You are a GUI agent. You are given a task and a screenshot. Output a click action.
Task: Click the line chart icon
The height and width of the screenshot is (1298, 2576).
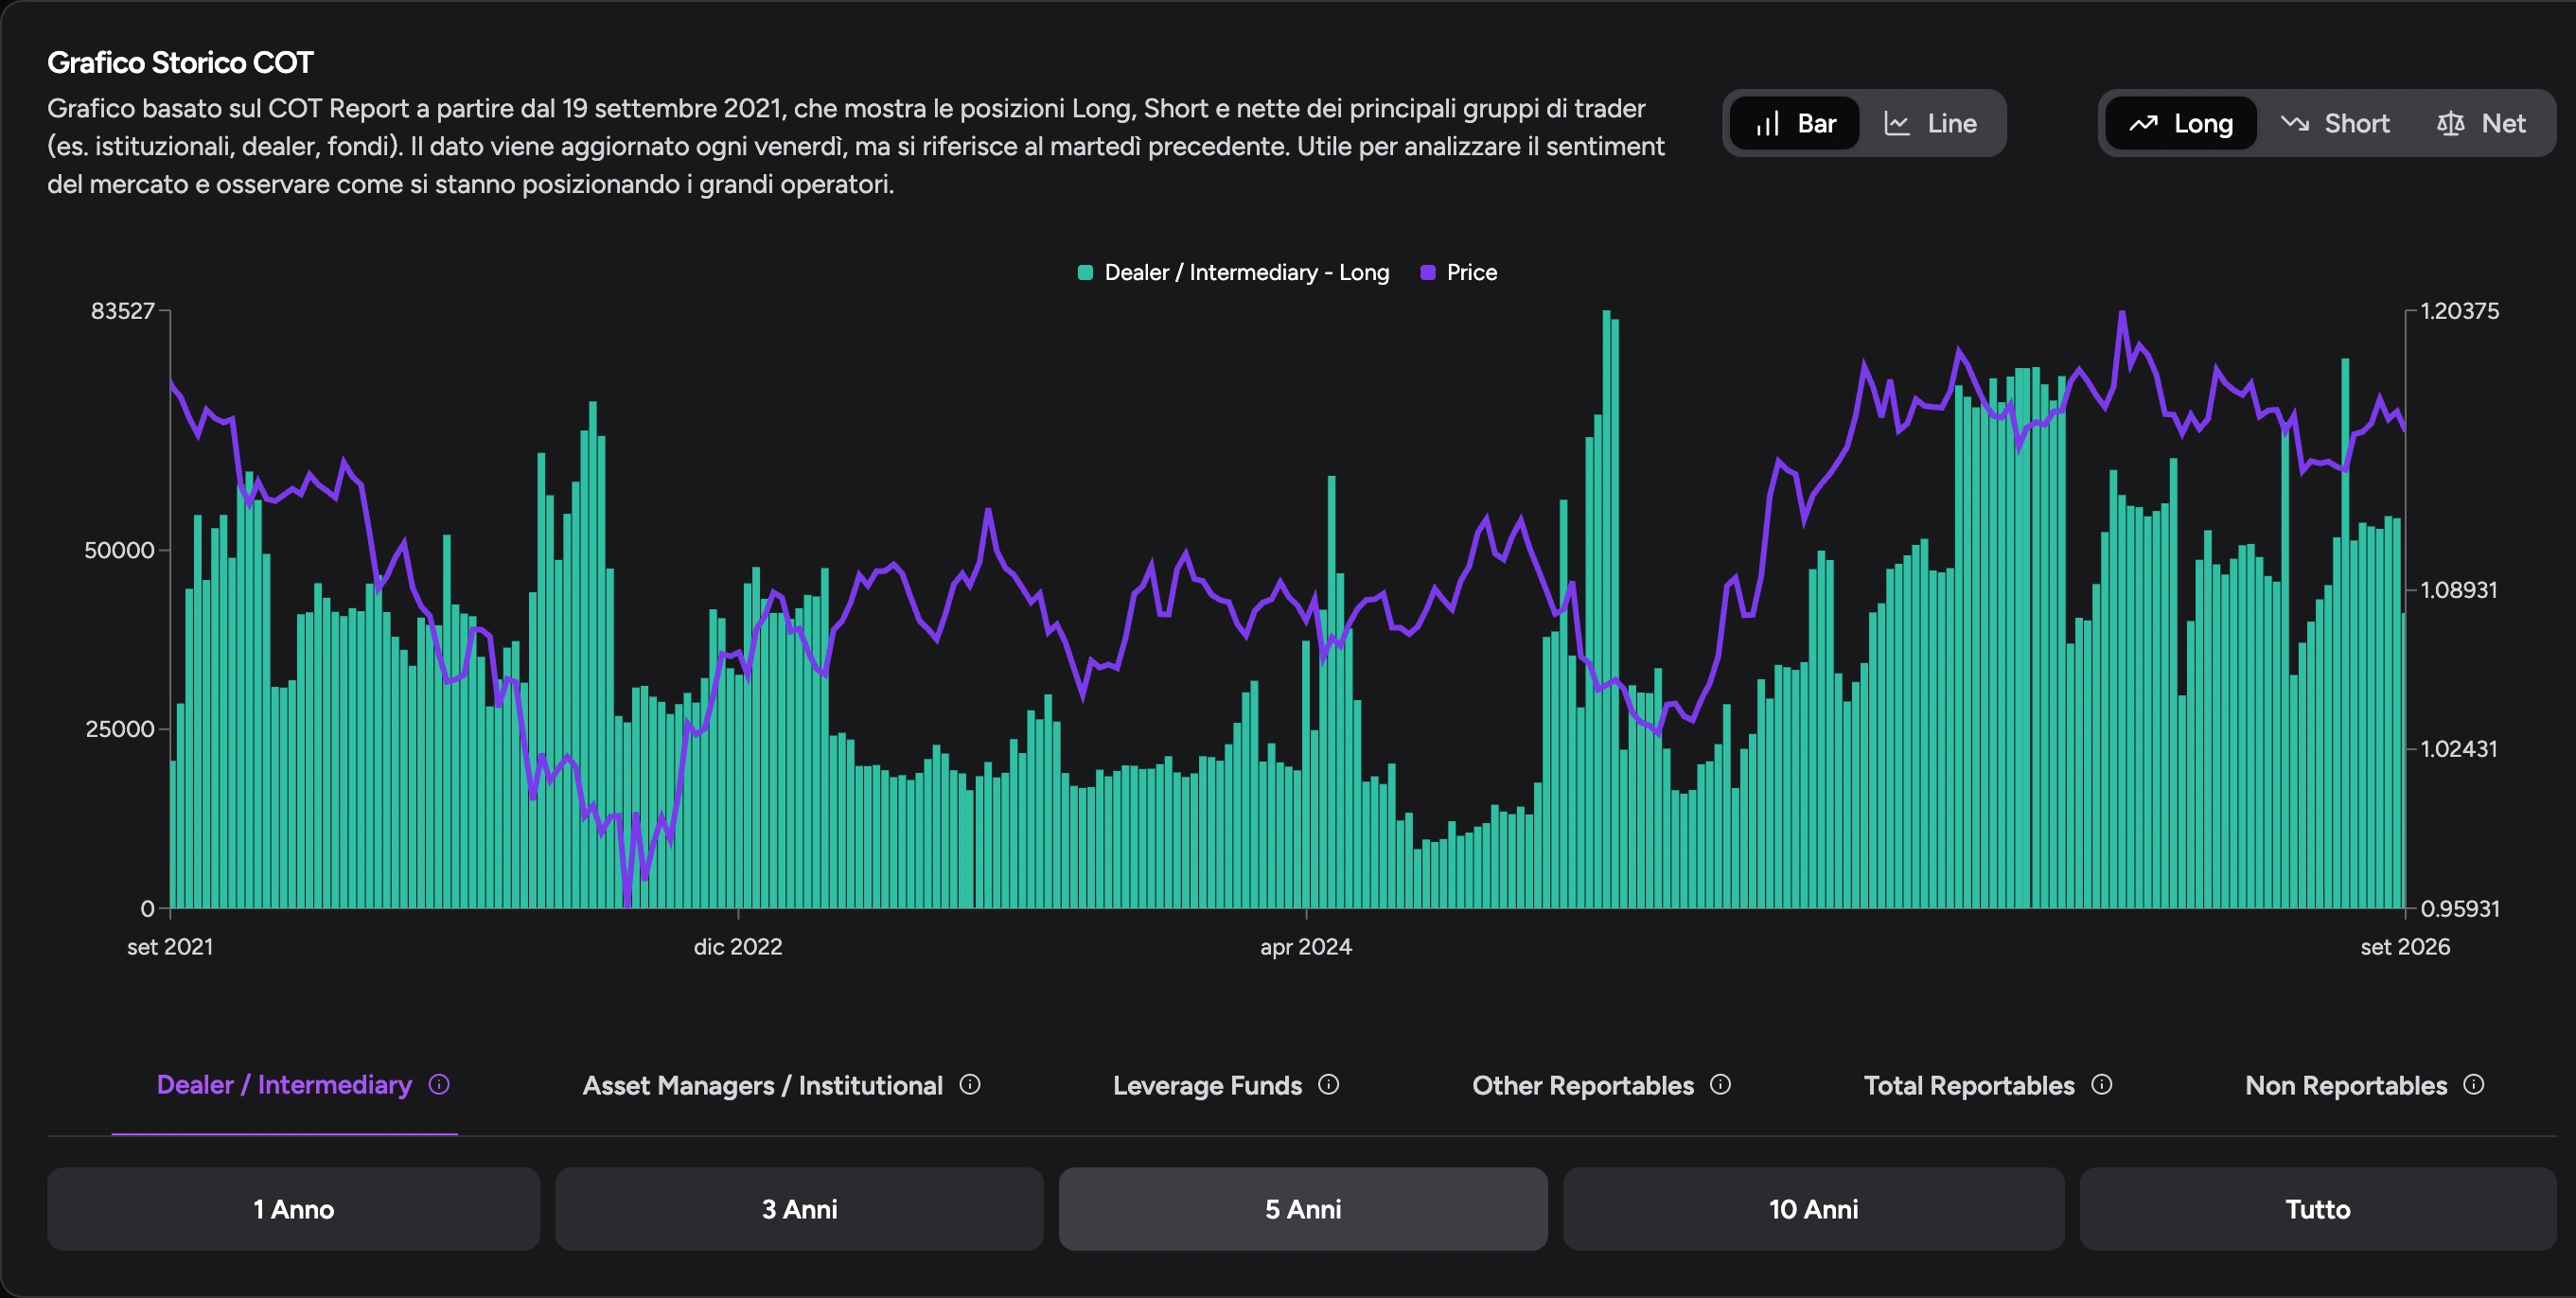click(1897, 123)
